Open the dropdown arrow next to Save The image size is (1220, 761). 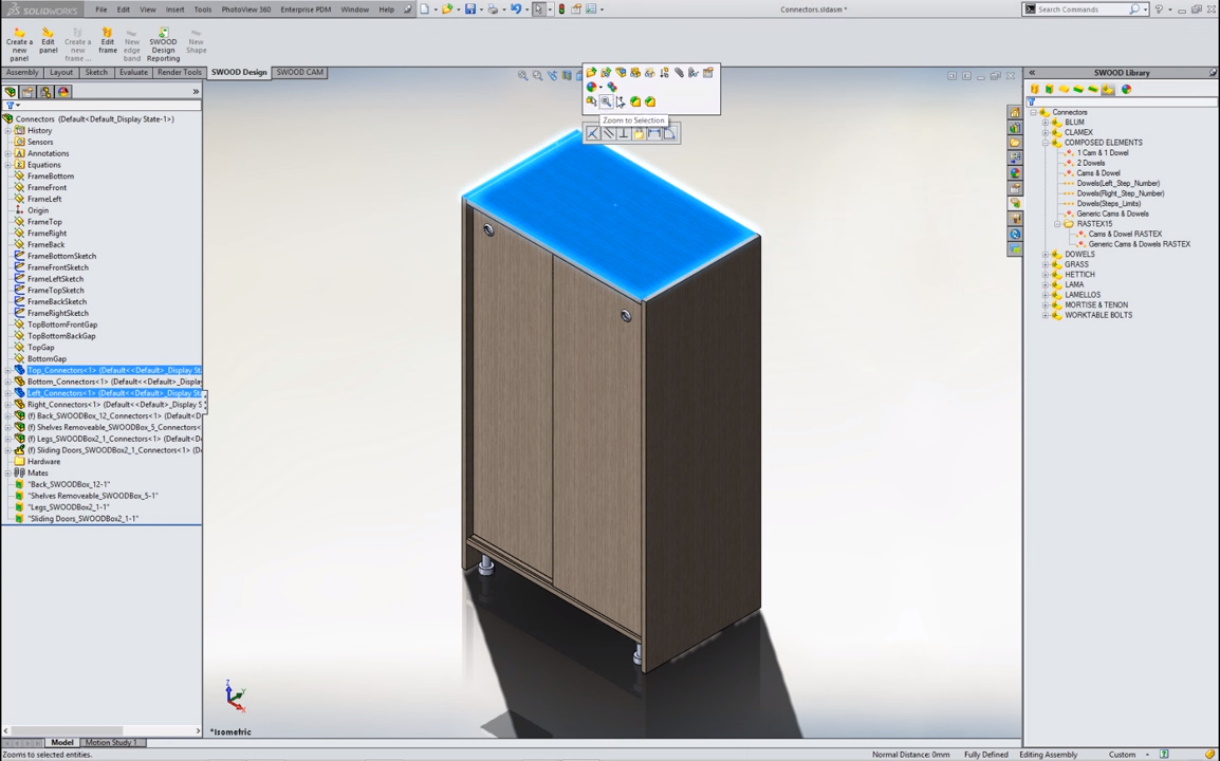pyautogui.click(x=481, y=10)
